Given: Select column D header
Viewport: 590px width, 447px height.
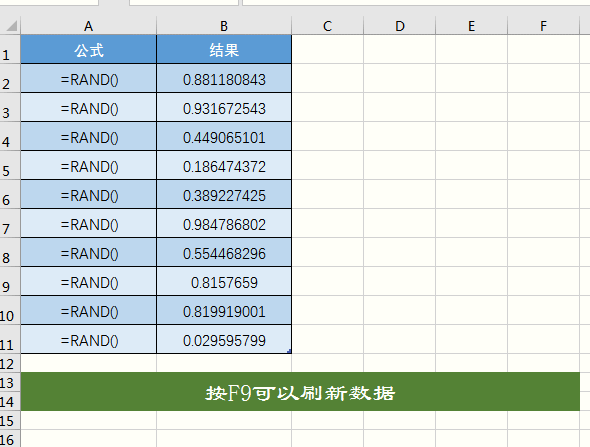Looking at the screenshot, I should (400, 26).
